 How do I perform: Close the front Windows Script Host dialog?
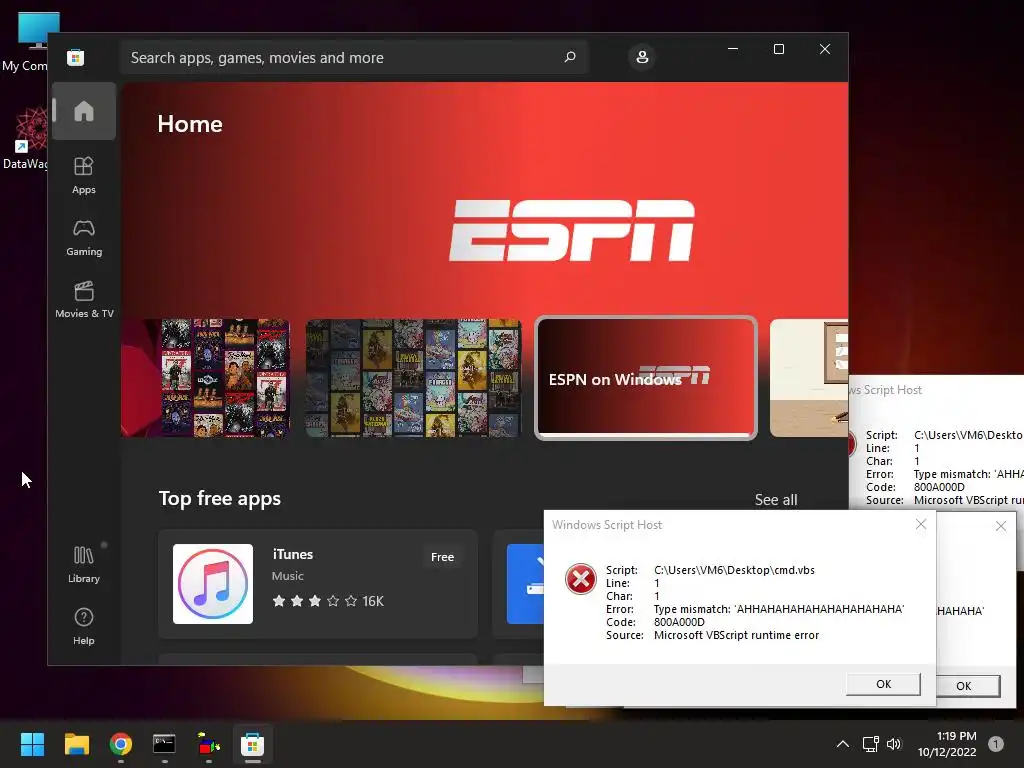tap(921, 524)
